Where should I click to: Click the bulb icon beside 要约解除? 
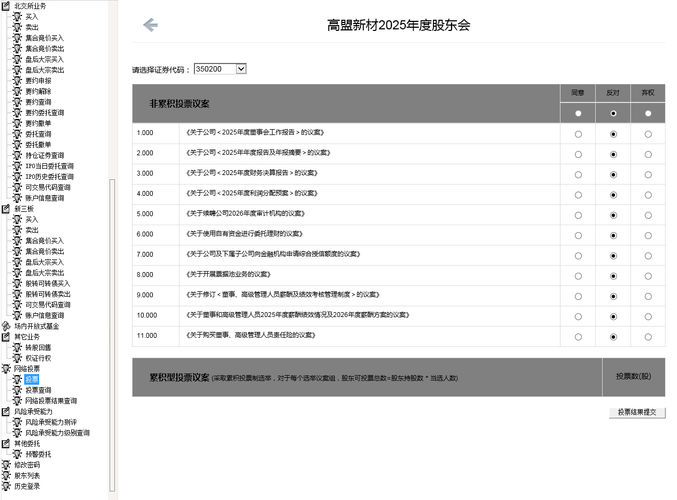tap(17, 91)
